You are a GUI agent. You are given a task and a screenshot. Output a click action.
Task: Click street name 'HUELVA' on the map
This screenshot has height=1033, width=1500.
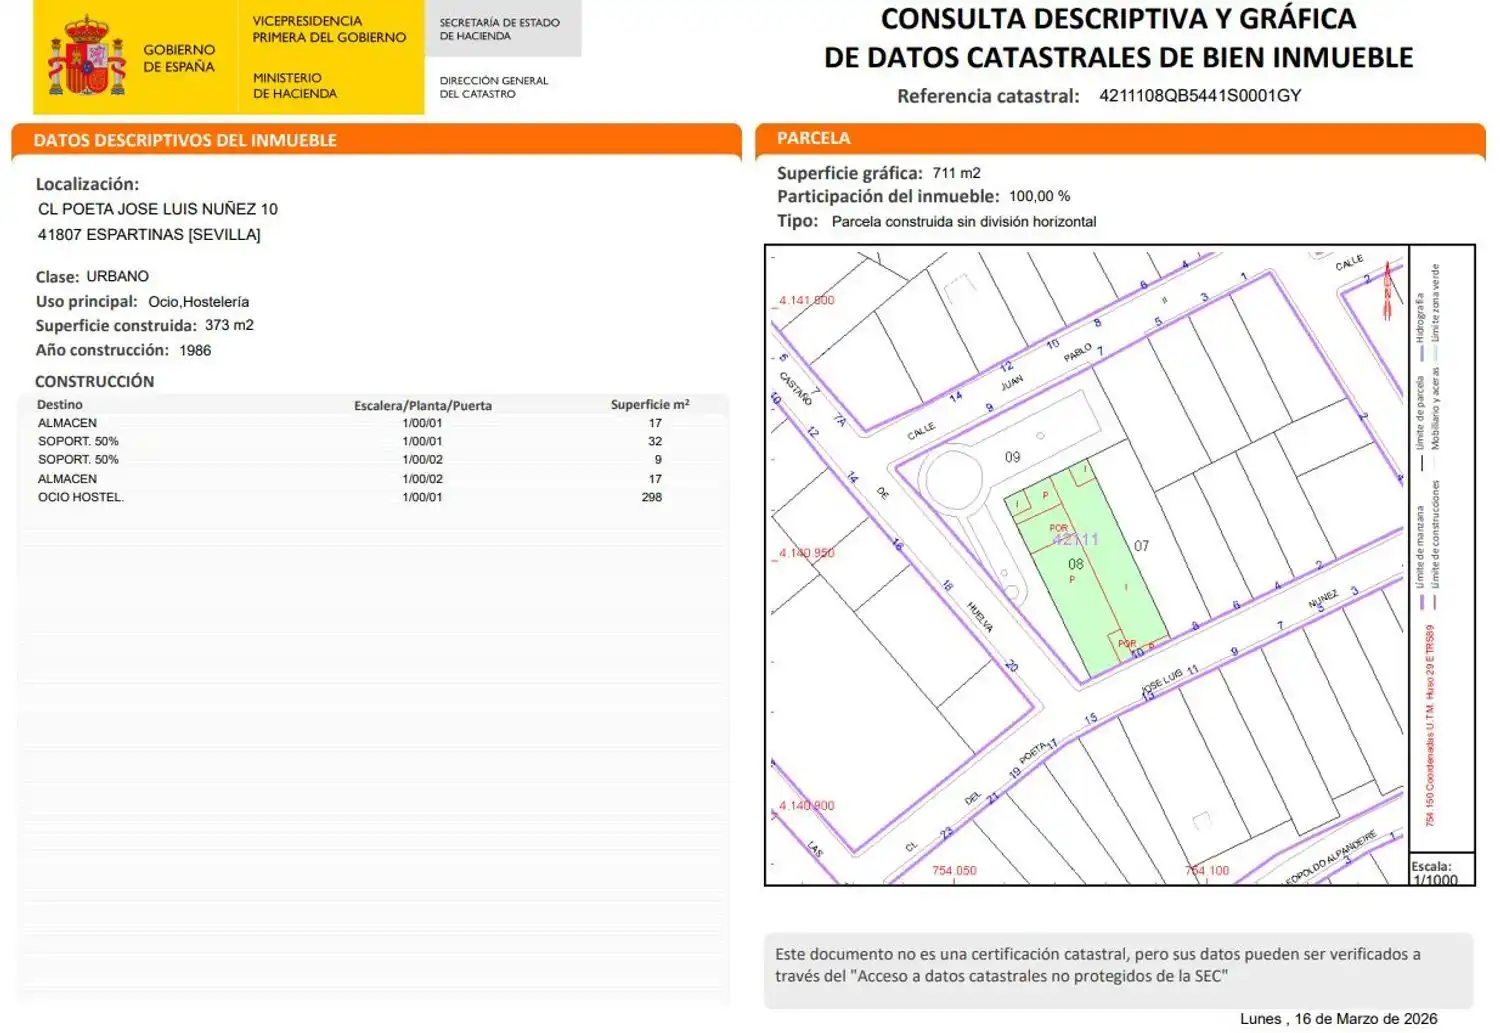click(980, 616)
